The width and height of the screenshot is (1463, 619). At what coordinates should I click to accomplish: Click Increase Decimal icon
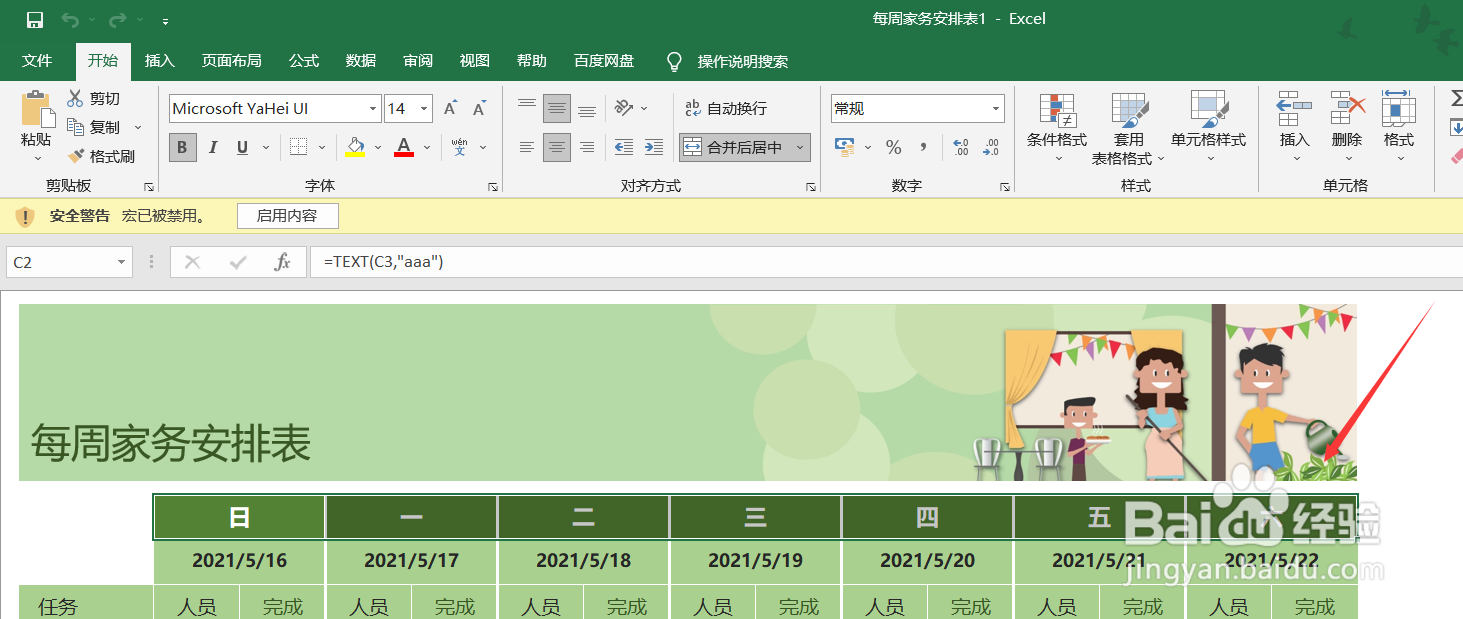click(959, 147)
